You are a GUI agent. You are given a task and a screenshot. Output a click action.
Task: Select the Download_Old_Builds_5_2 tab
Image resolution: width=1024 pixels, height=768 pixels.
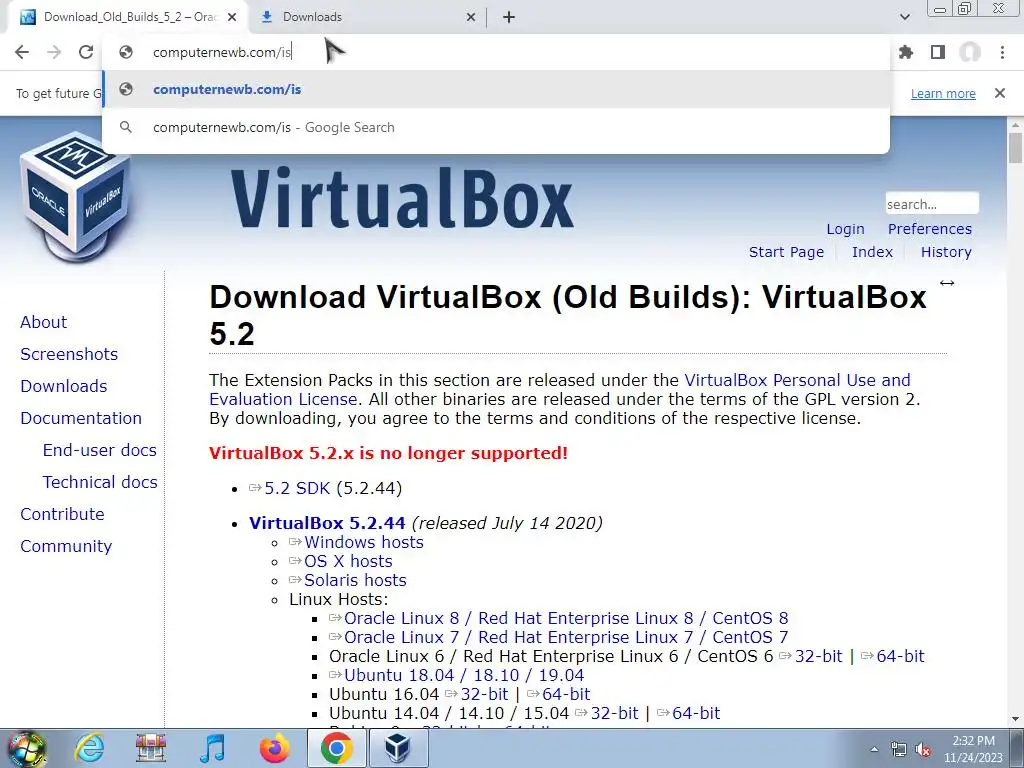[129, 17]
